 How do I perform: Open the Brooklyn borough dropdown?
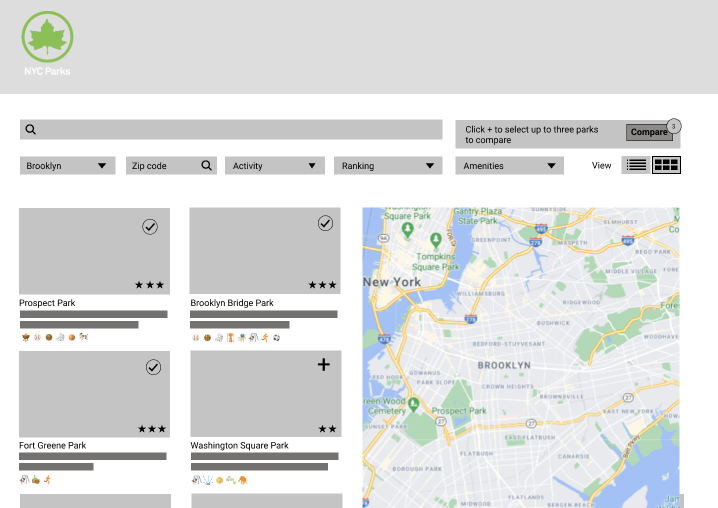[67, 166]
